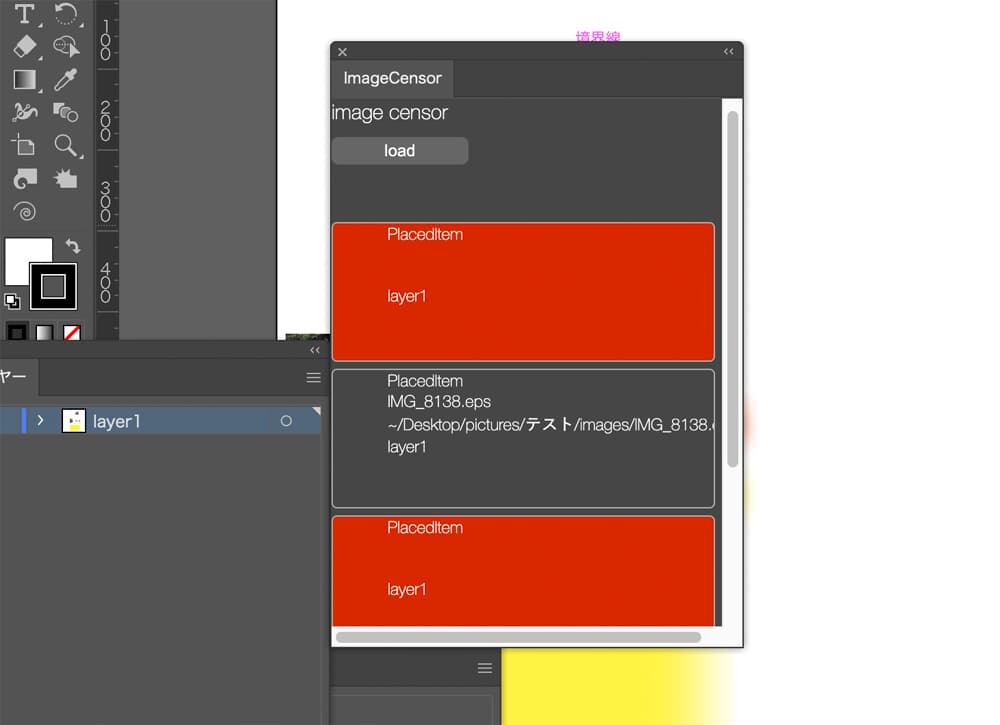Expand layer1 in the layers panel
Image resolution: width=1000 pixels, height=725 pixels.
(x=40, y=421)
